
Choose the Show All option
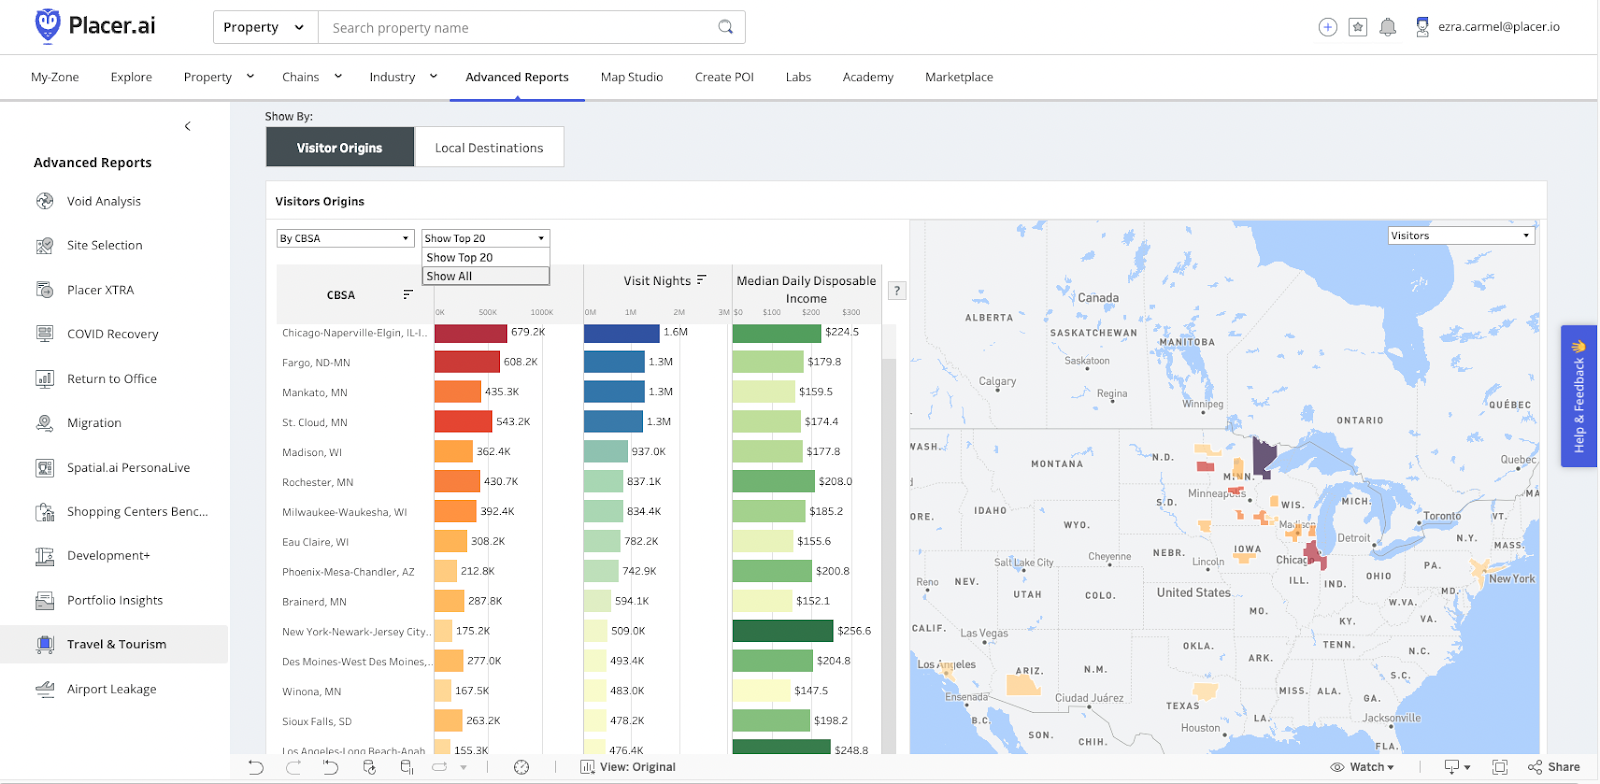coord(486,276)
